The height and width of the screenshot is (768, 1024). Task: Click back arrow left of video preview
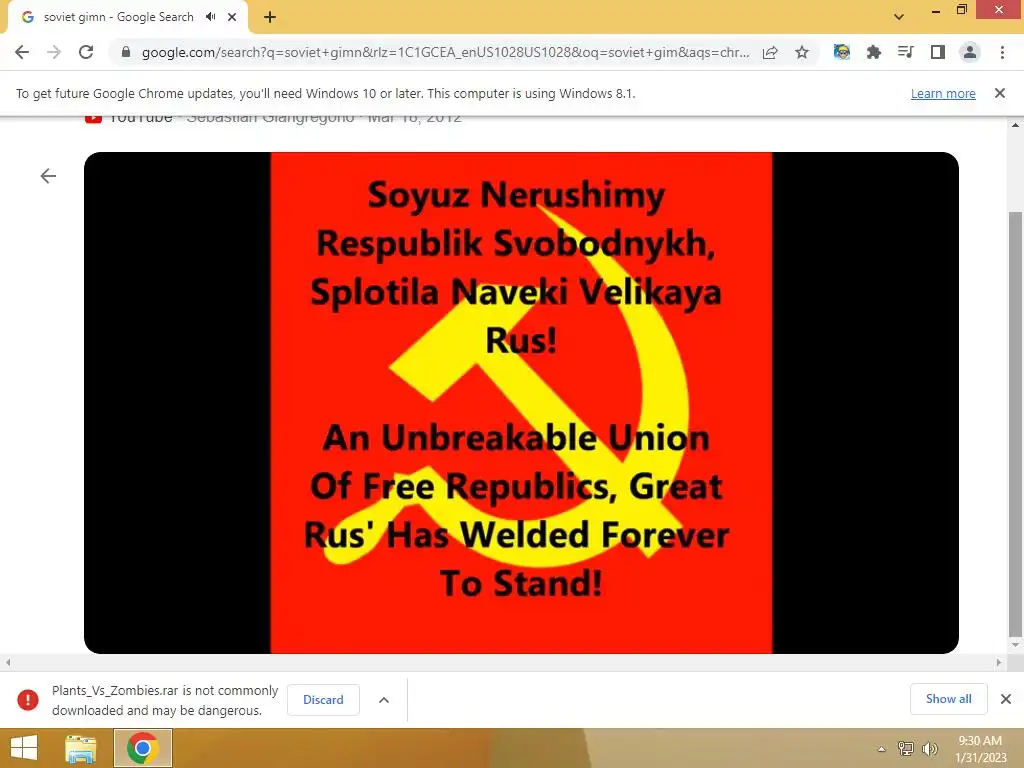(x=48, y=176)
